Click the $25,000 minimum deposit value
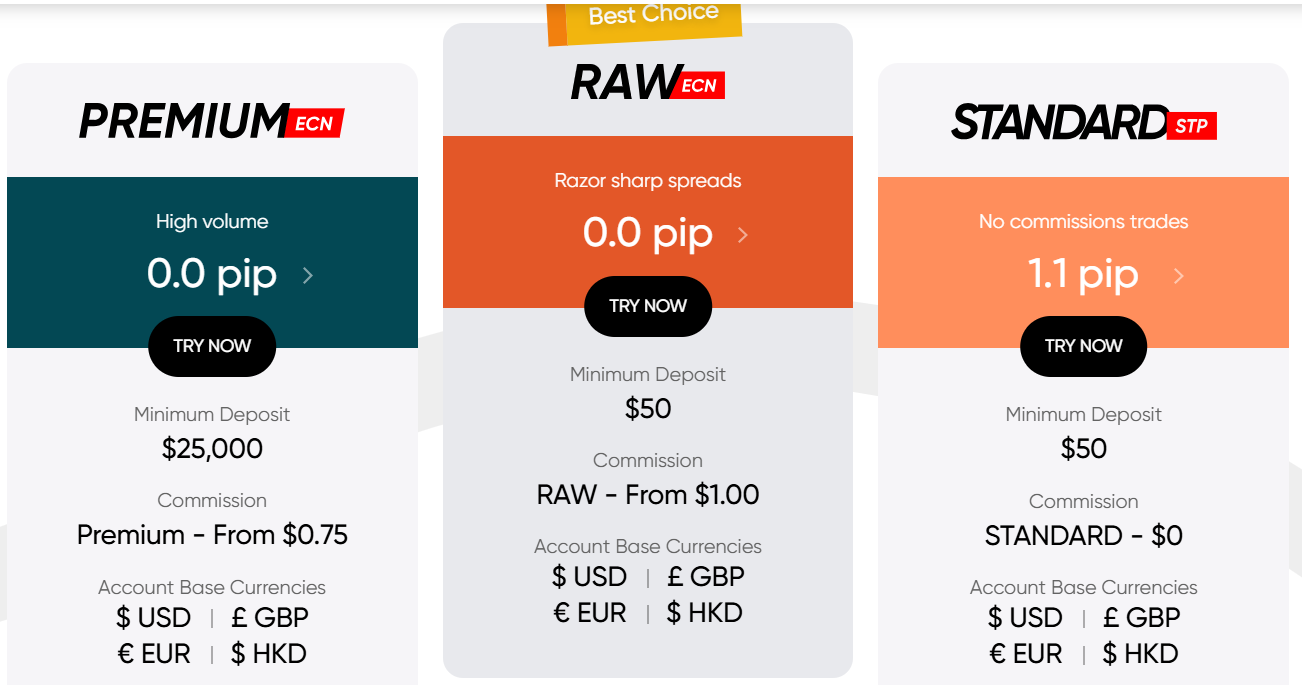 click(212, 448)
